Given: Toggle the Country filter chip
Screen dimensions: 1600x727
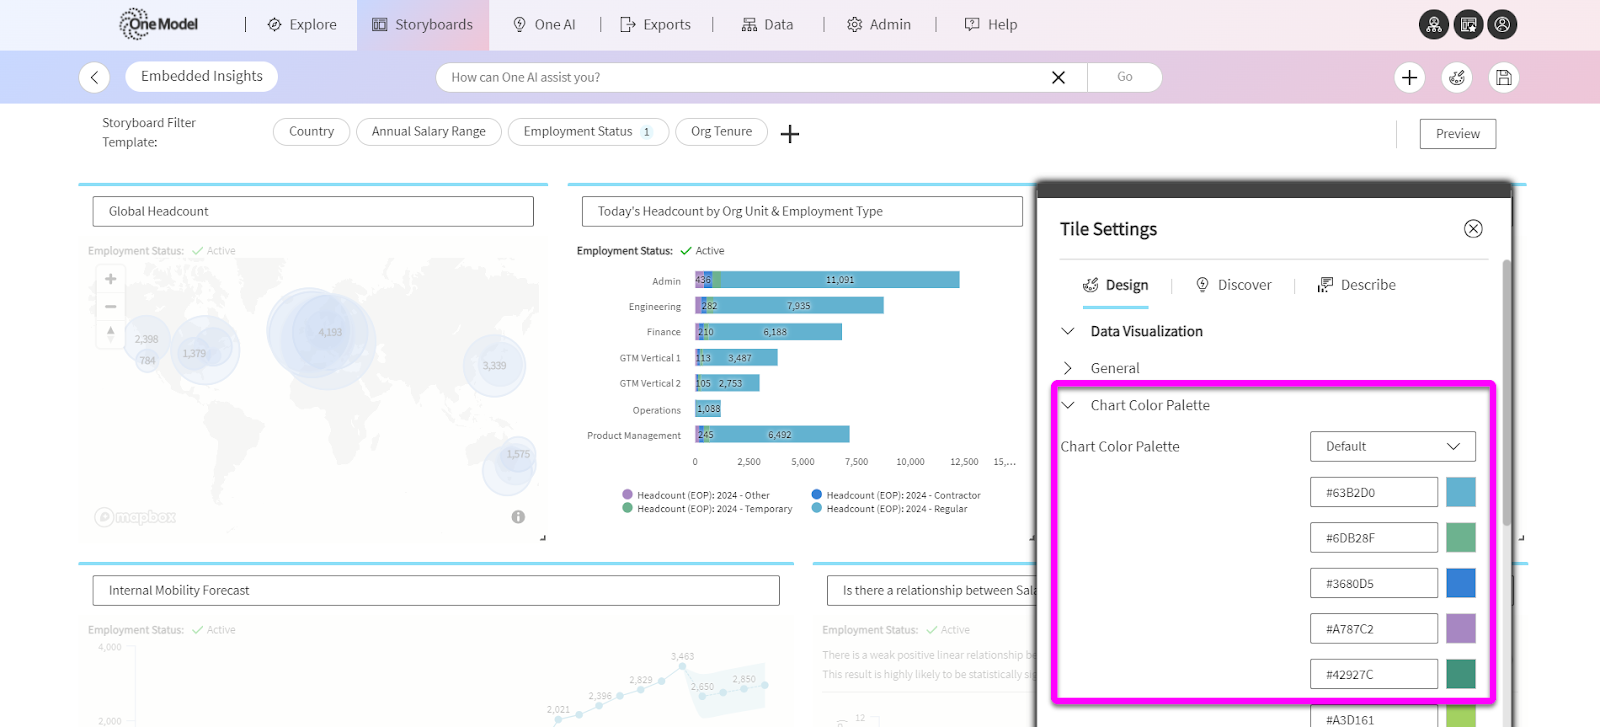Looking at the screenshot, I should coord(311,132).
